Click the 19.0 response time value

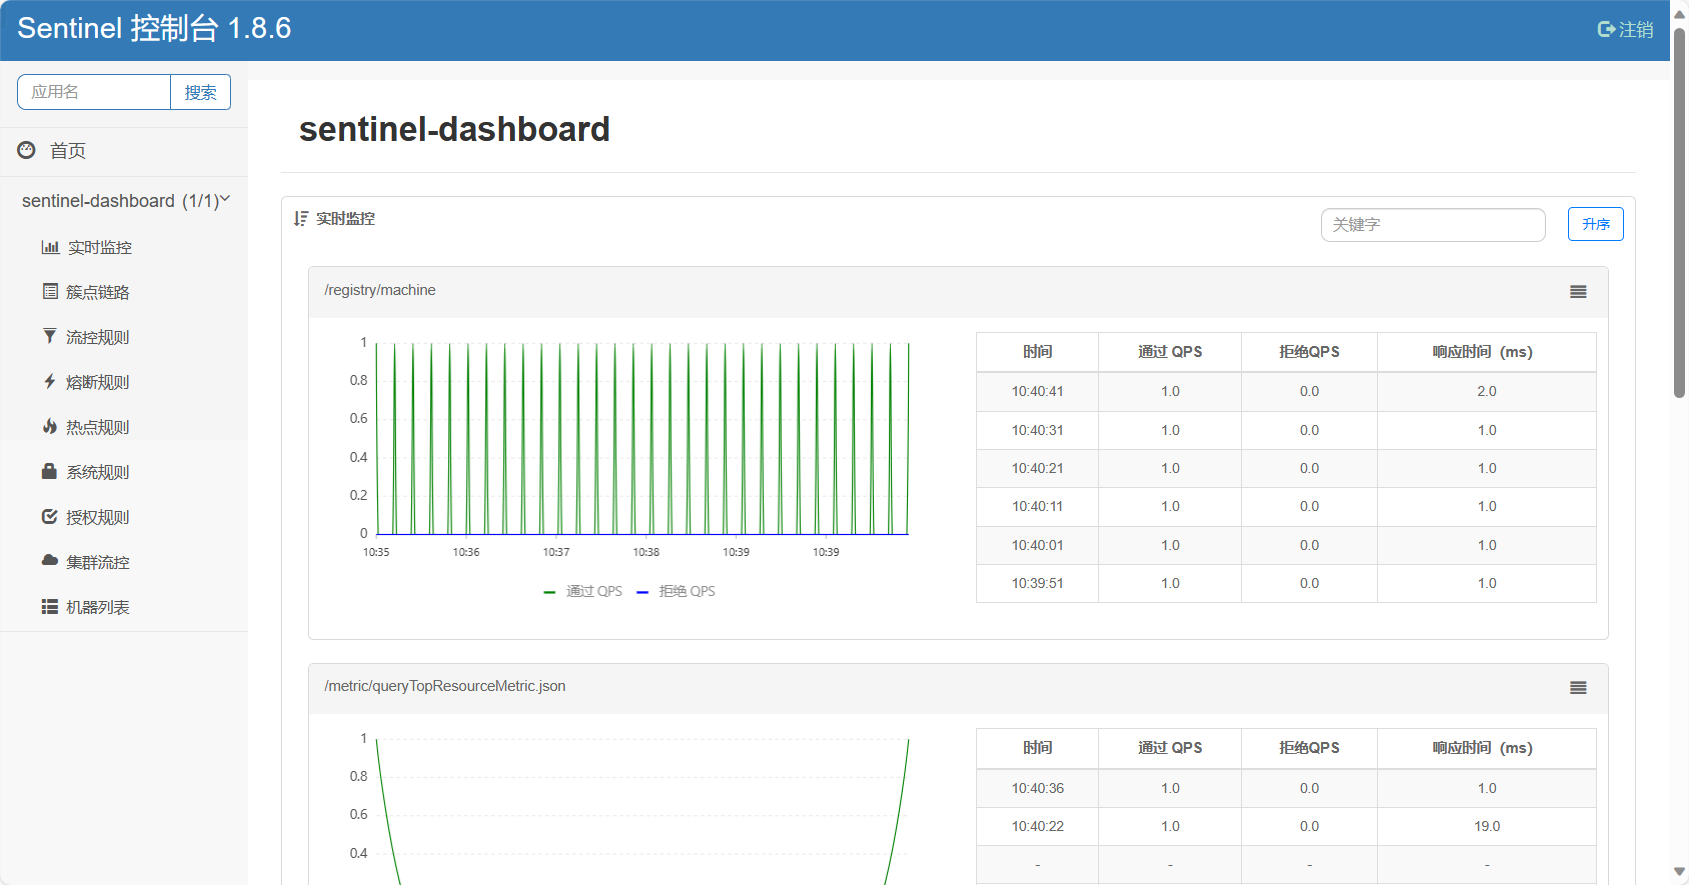click(x=1487, y=826)
